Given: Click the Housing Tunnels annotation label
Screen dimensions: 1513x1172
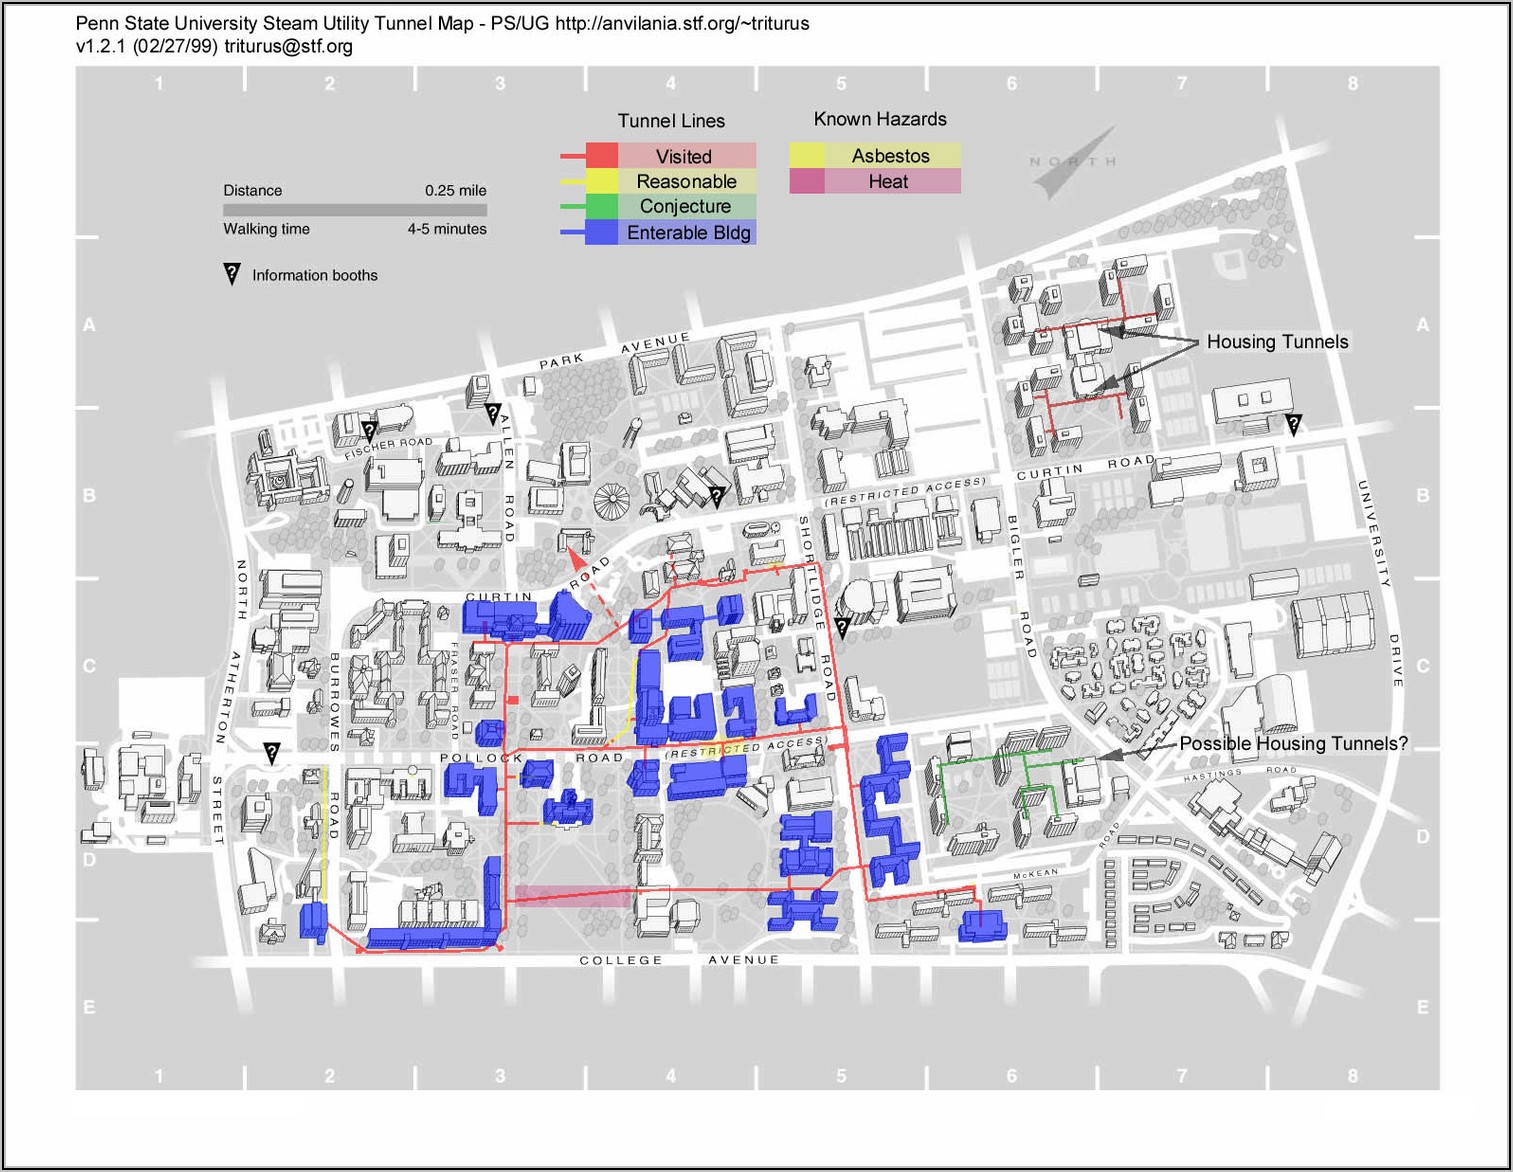Looking at the screenshot, I should pos(1277,342).
